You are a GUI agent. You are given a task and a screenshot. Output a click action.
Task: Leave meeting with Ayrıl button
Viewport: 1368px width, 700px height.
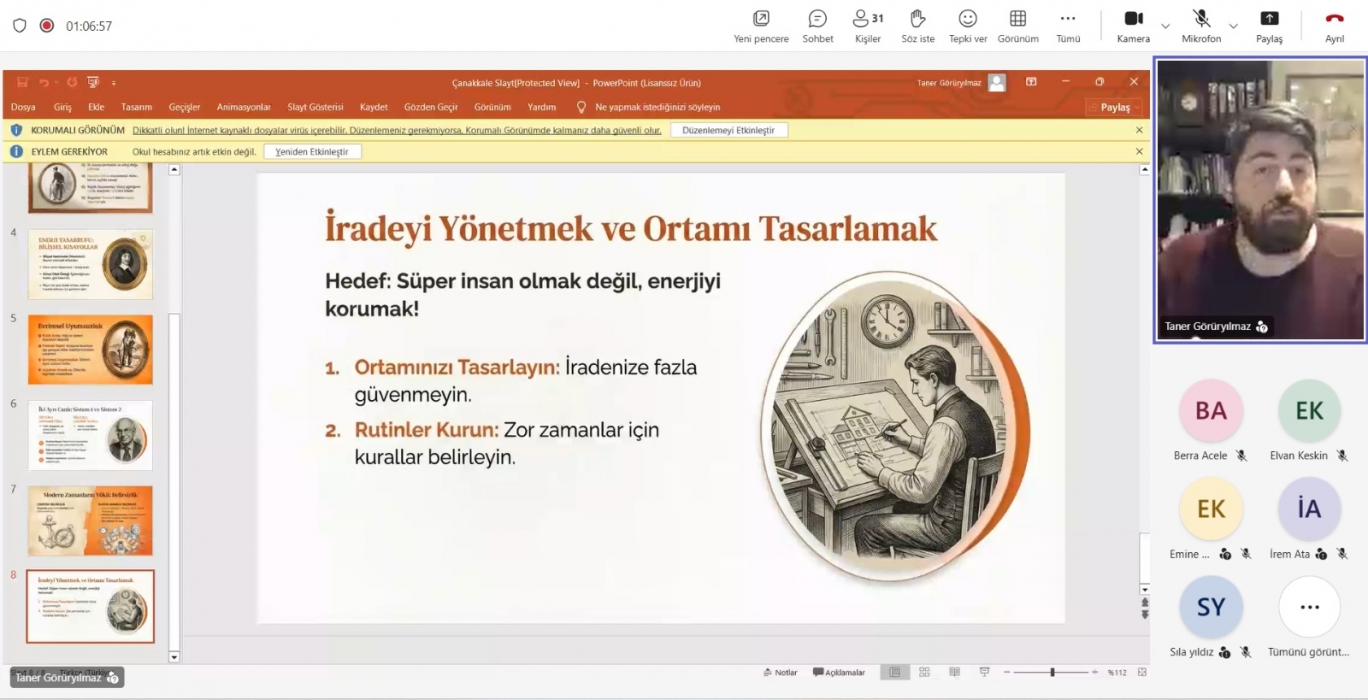point(1334,19)
